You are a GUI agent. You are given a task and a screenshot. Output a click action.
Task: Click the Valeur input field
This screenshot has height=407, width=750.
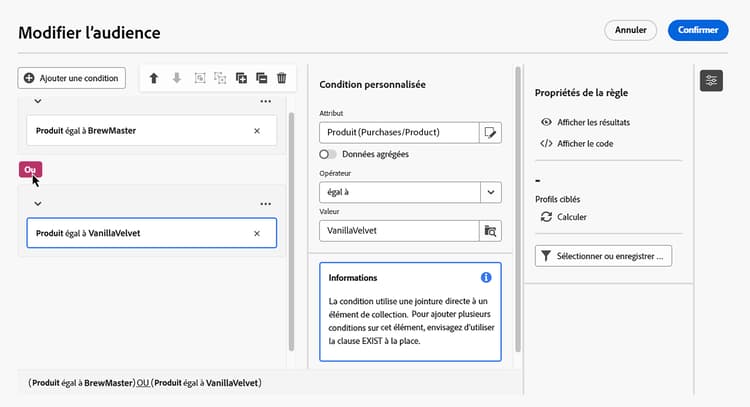point(398,230)
